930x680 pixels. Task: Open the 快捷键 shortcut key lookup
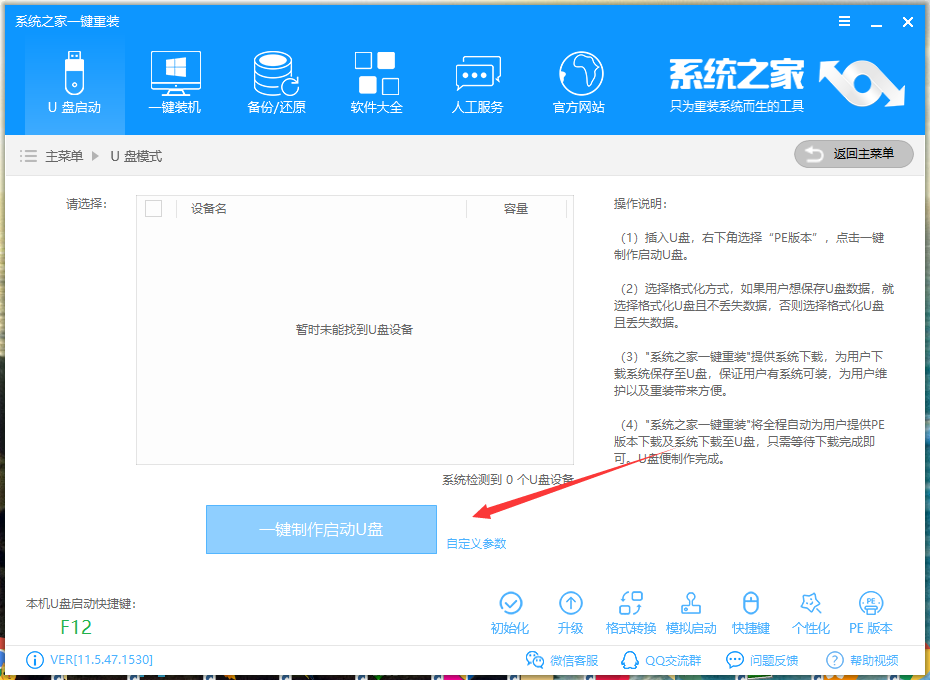[x=750, y=604]
